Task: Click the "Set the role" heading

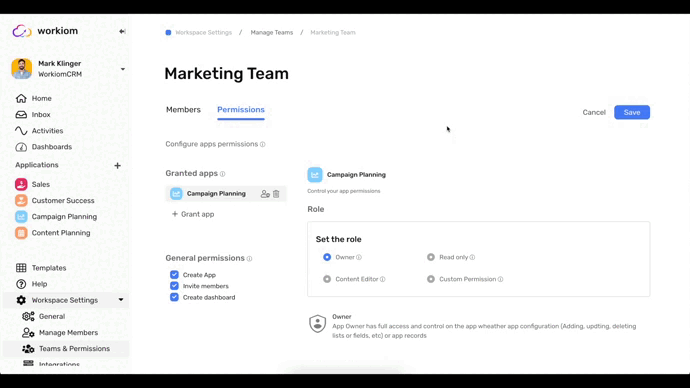Action: click(338, 239)
